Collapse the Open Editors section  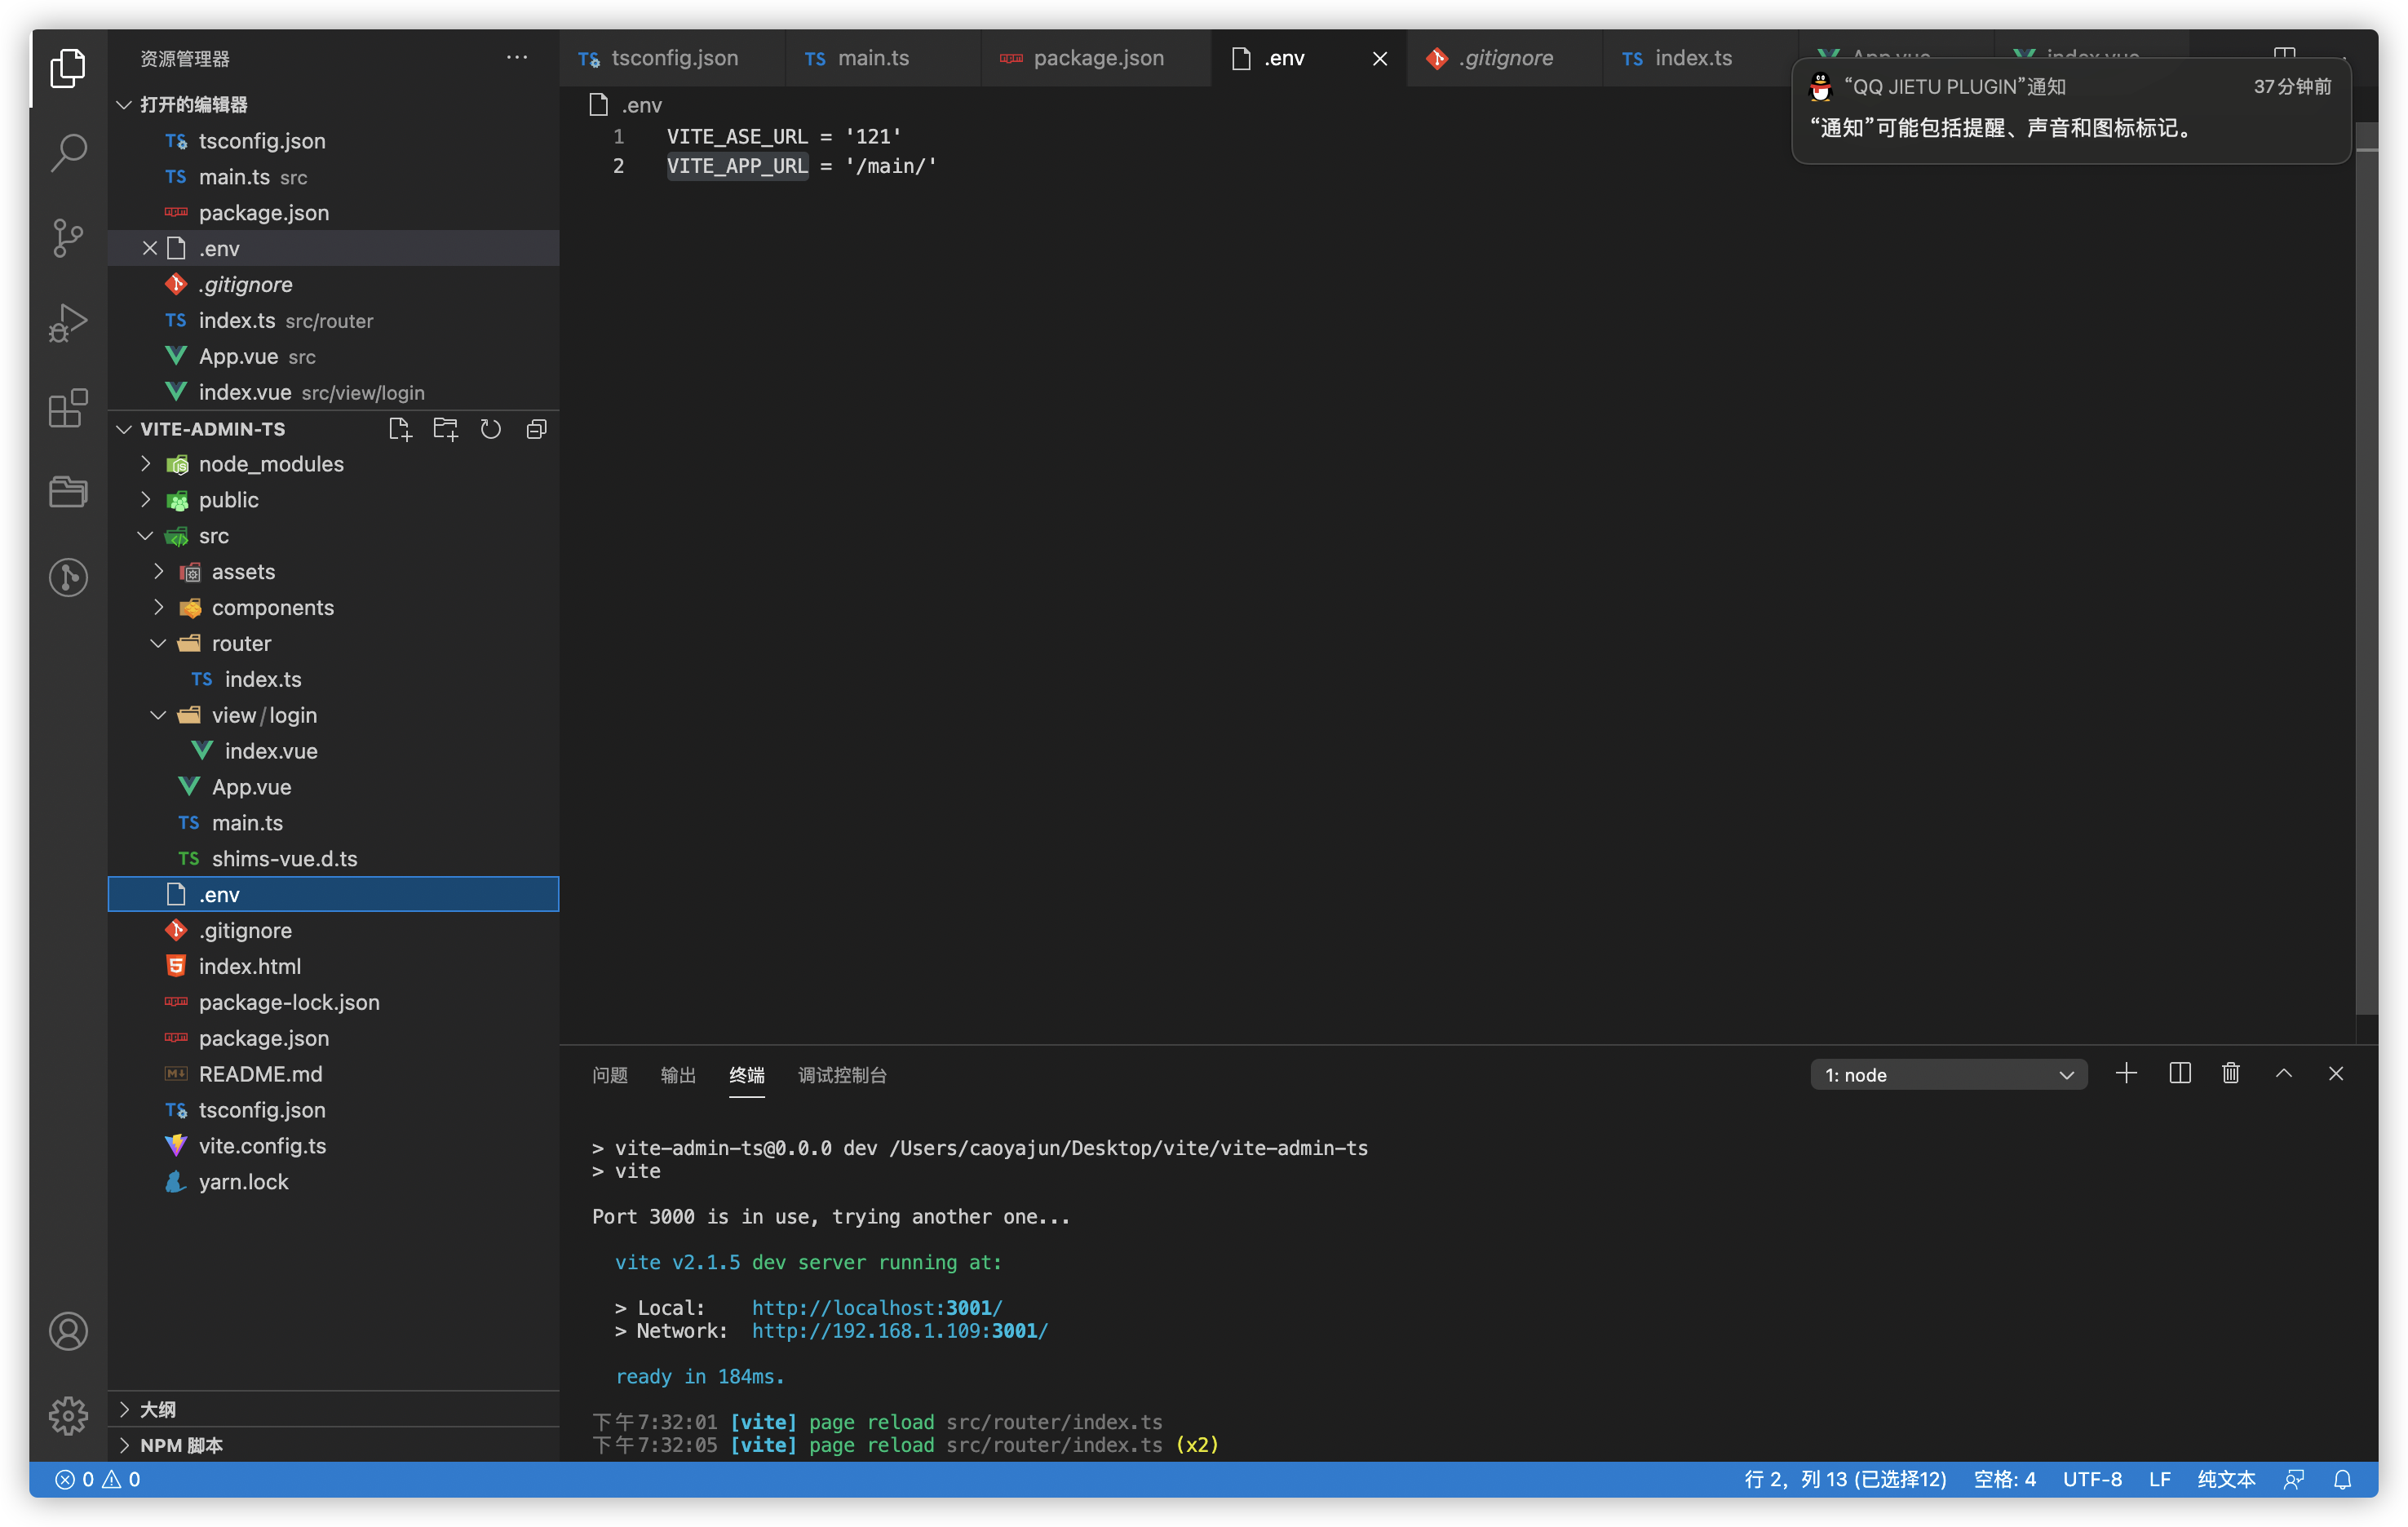124,105
